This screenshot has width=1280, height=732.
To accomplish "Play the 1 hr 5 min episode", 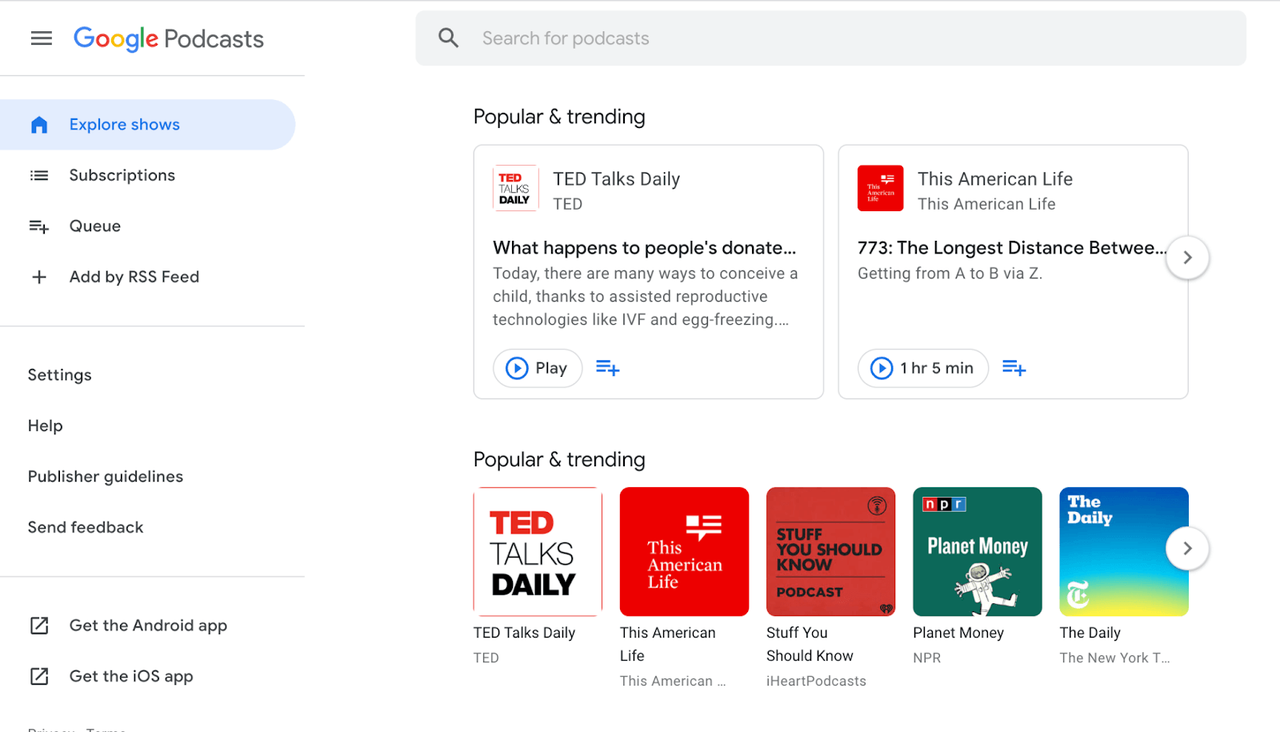I will pyautogui.click(x=922, y=367).
